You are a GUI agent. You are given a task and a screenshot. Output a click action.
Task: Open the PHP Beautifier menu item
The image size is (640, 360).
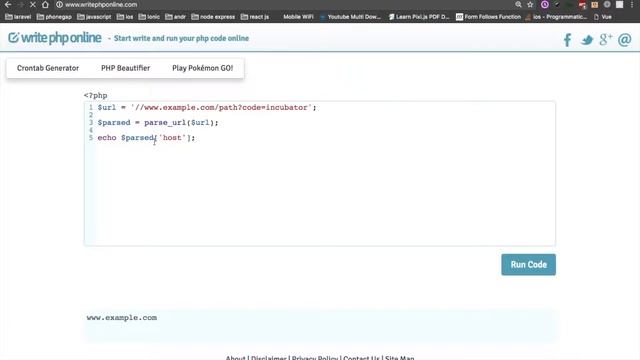[125, 68]
